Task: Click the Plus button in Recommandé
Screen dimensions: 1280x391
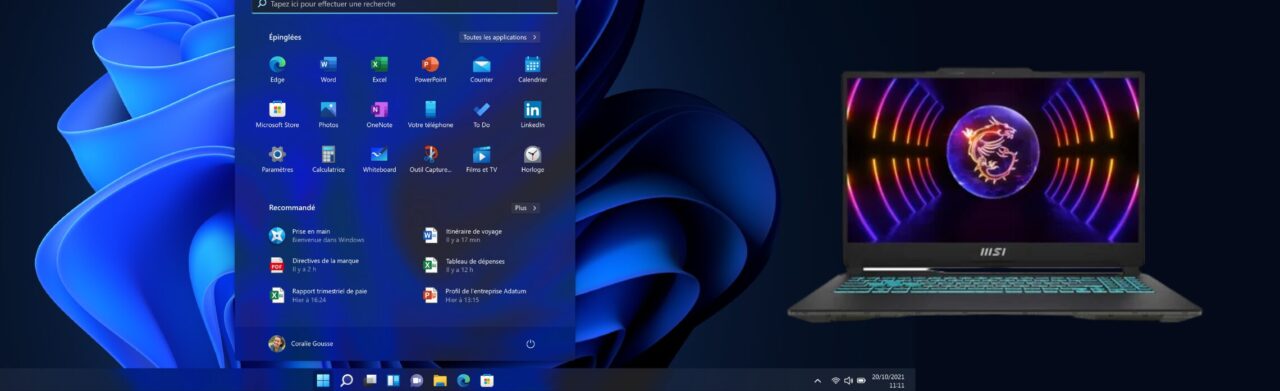Action: tap(526, 208)
